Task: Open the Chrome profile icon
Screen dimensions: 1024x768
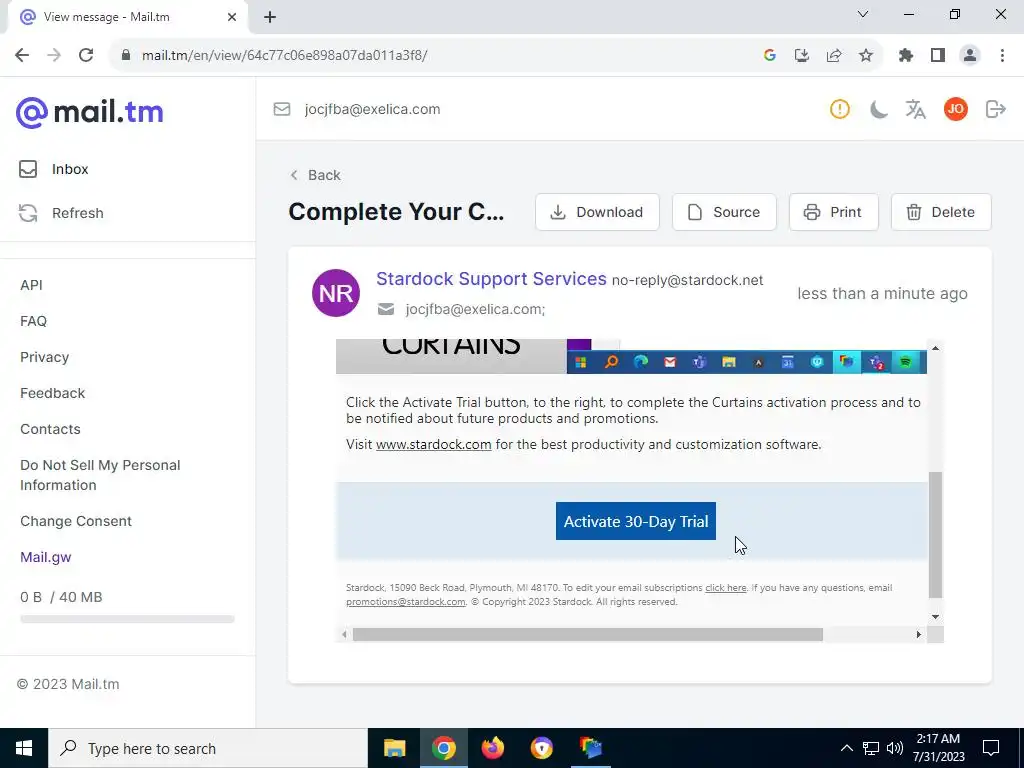Action: click(x=970, y=56)
